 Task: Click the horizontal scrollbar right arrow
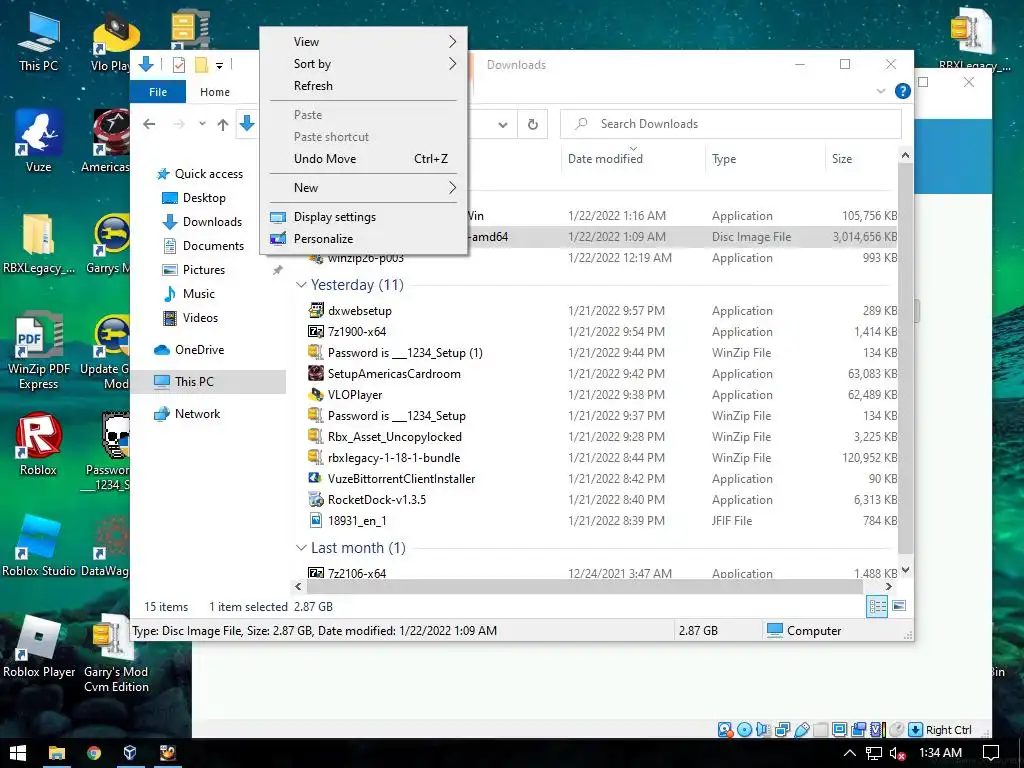click(x=889, y=586)
